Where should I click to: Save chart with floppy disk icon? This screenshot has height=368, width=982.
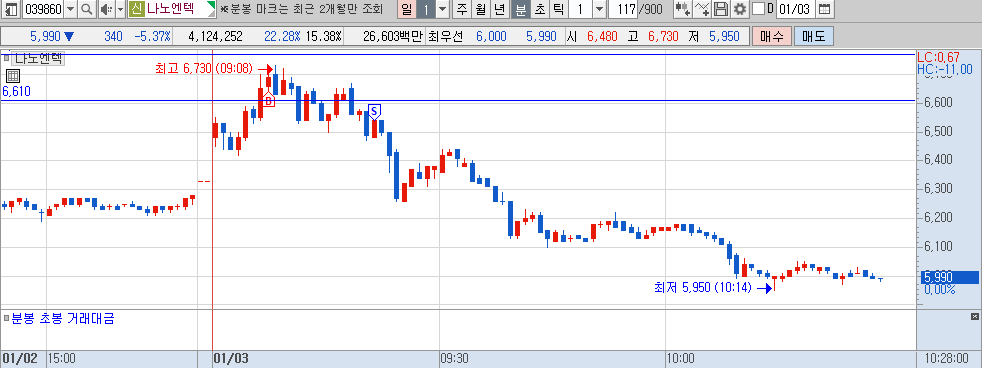pyautogui.click(x=721, y=9)
